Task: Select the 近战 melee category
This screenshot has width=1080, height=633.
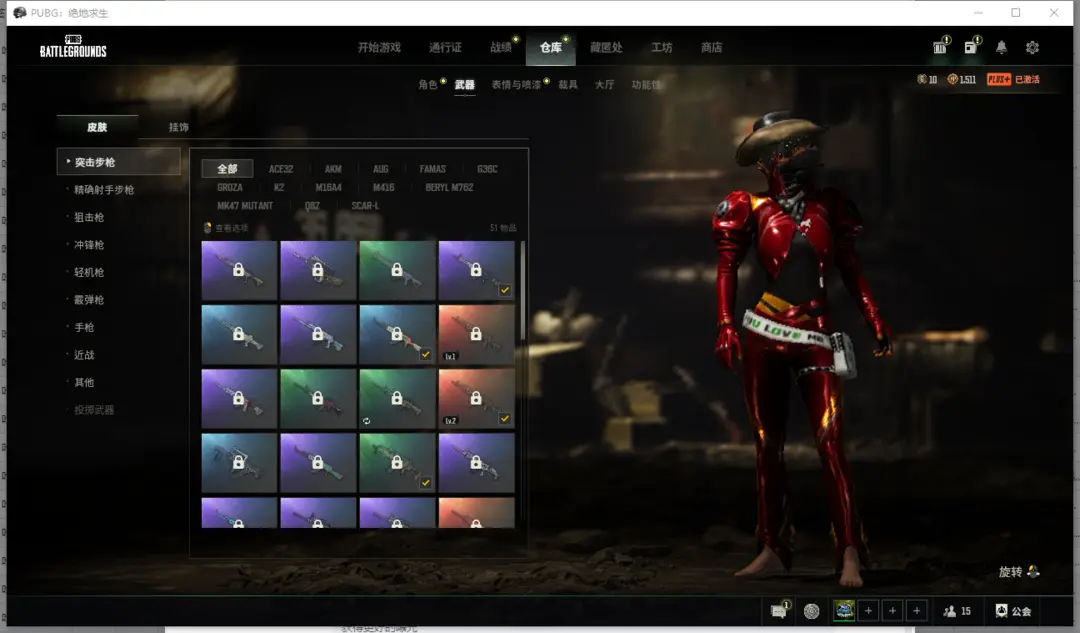Action: coord(84,355)
